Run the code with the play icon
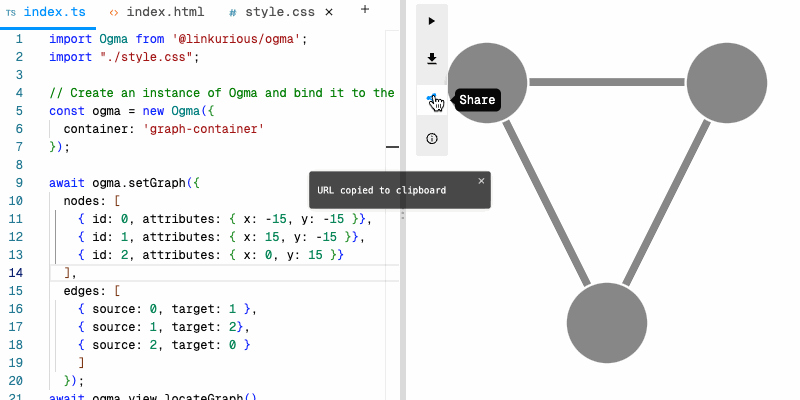800x400 pixels. coord(432,21)
